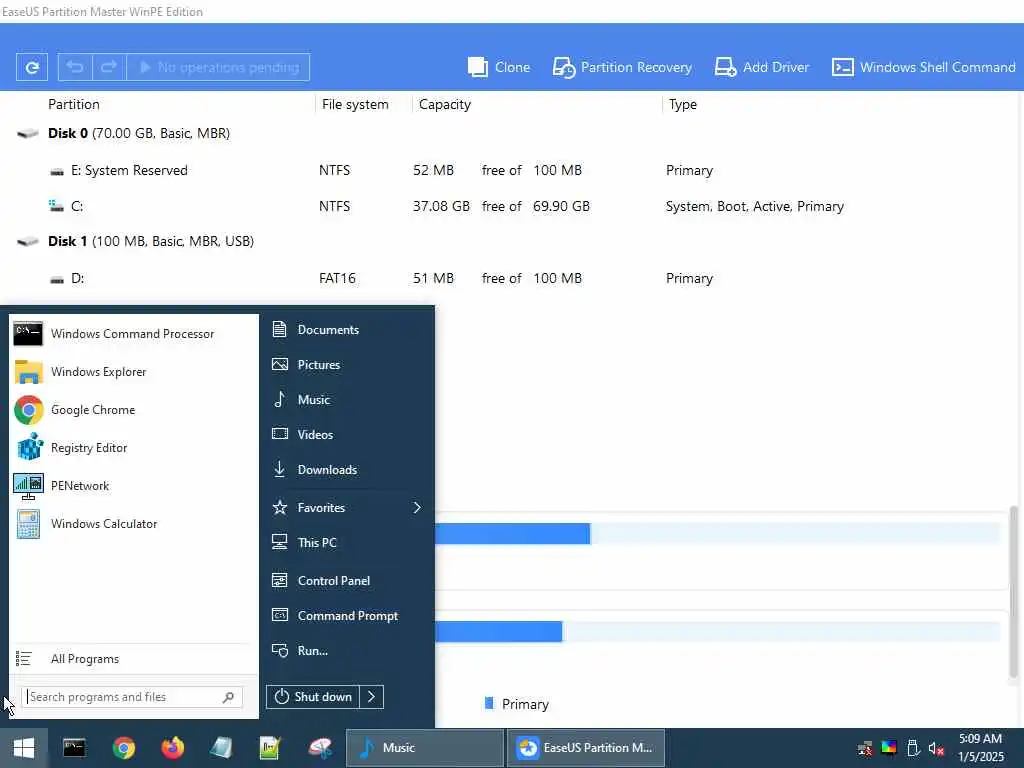Open command prompt icon on taskbar
Viewport: 1024px width, 768px height.
tap(74, 748)
